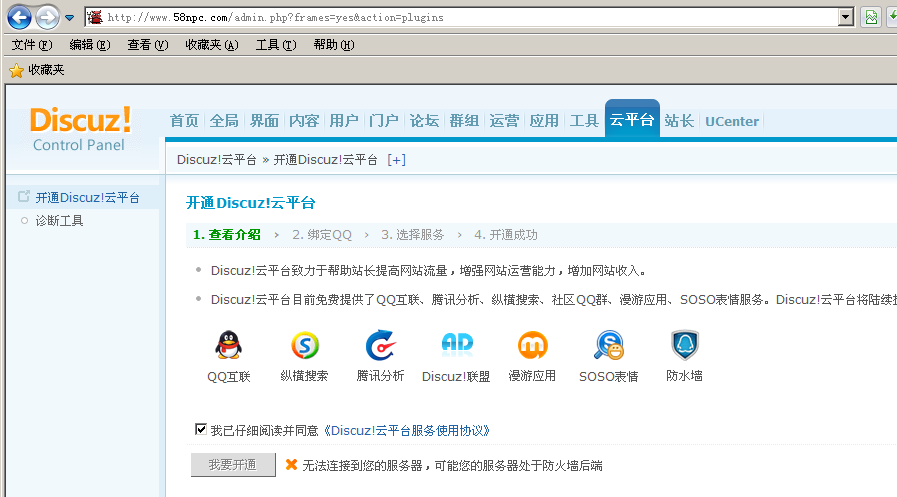Viewport: 897px width, 497px height.
Task: Click the sidebar external-link icon beside 开通Discuz!云平台
Action: [x=23, y=197]
